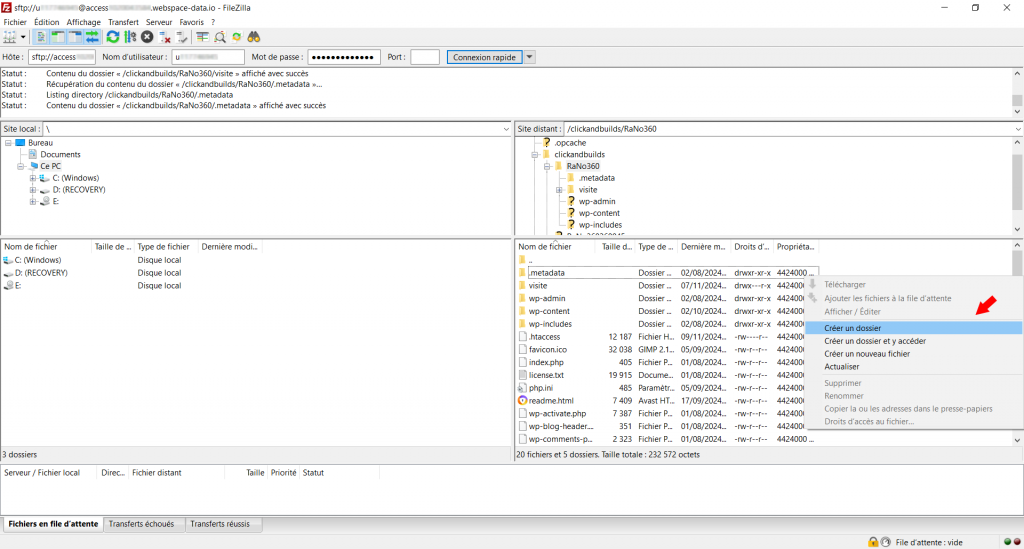The width and height of the screenshot is (1024, 549).
Task: Switch to the Transferts échoués tab
Action: tap(141, 524)
